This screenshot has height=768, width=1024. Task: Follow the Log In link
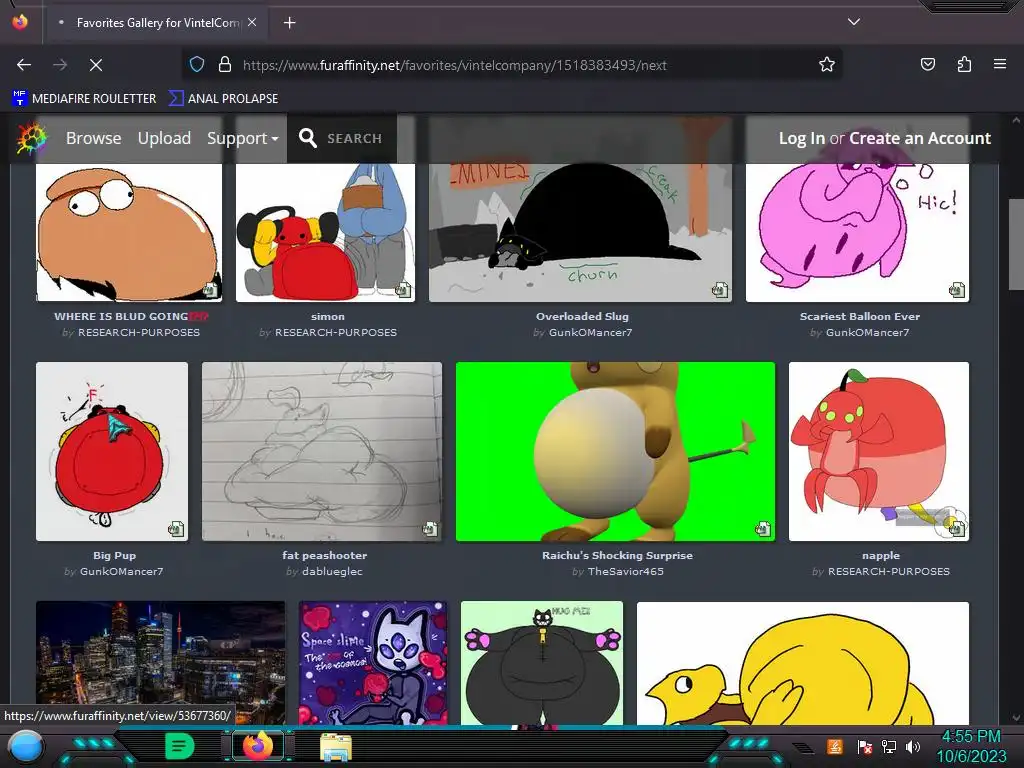(801, 138)
